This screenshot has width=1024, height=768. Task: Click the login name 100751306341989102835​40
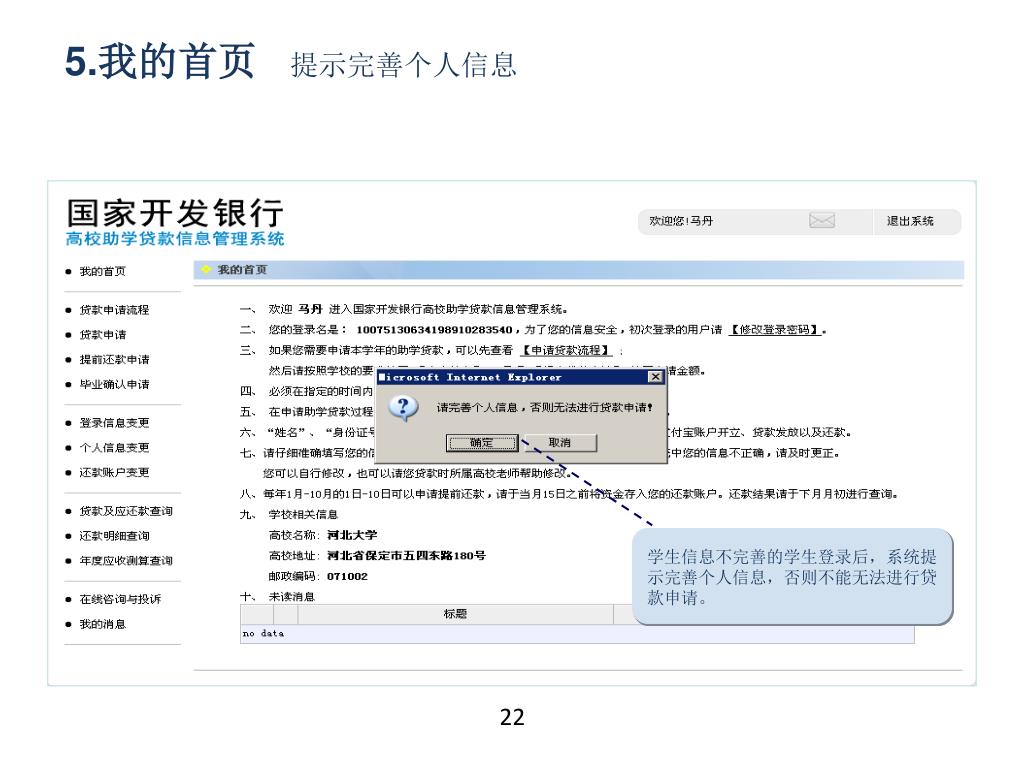434,330
